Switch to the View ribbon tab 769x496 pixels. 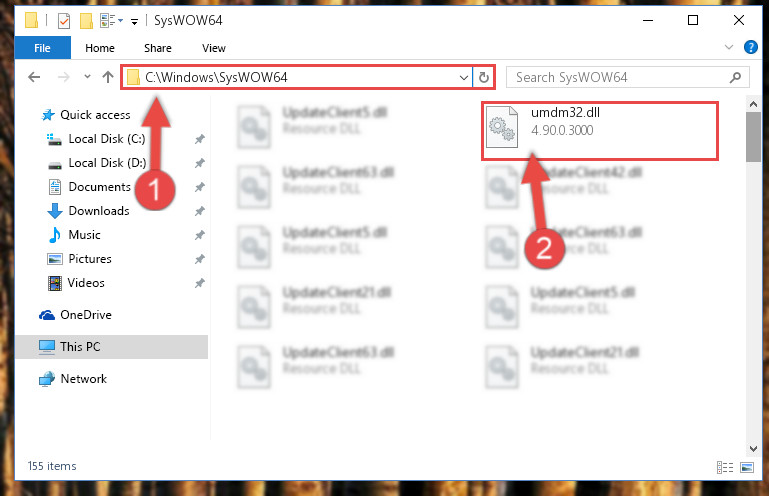point(214,48)
